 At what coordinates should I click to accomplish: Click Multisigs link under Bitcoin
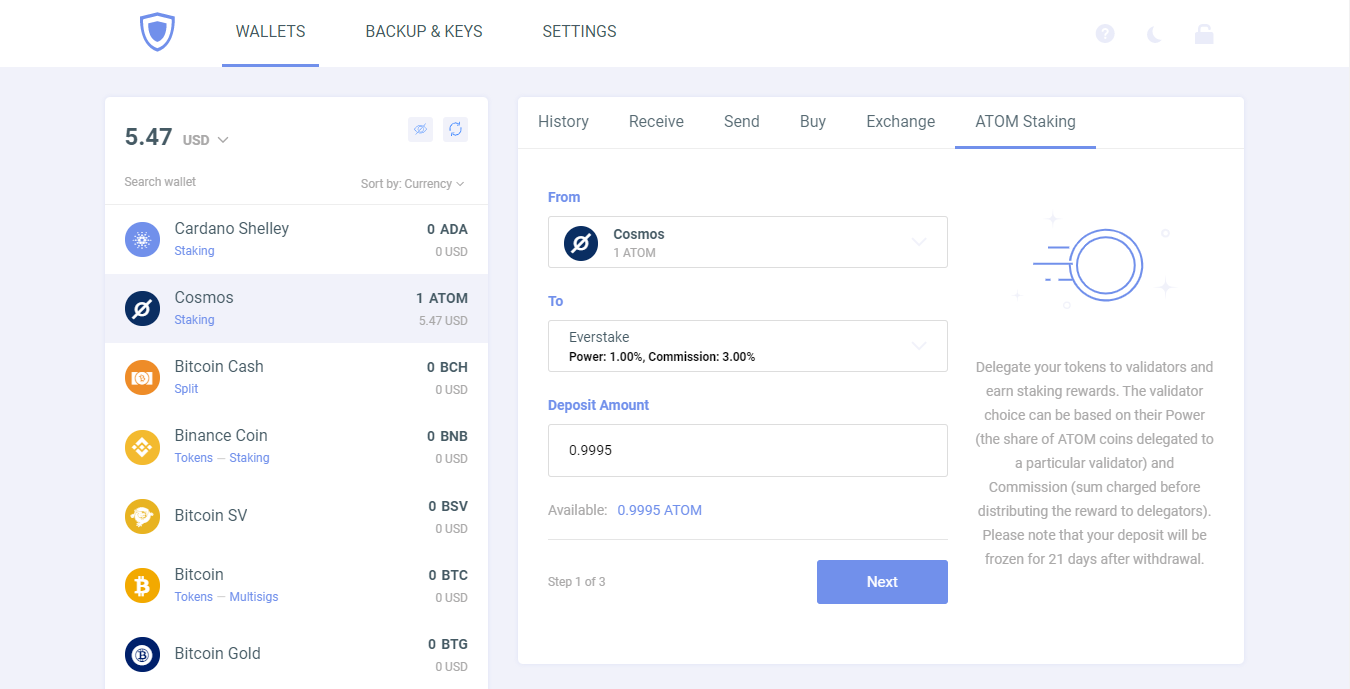click(x=254, y=597)
